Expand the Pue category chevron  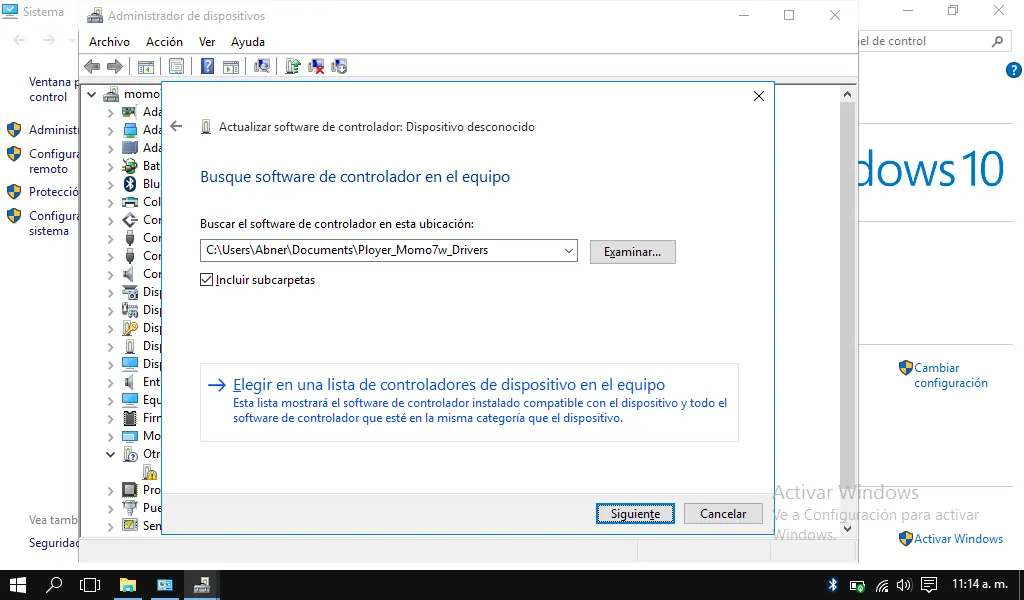click(x=110, y=508)
